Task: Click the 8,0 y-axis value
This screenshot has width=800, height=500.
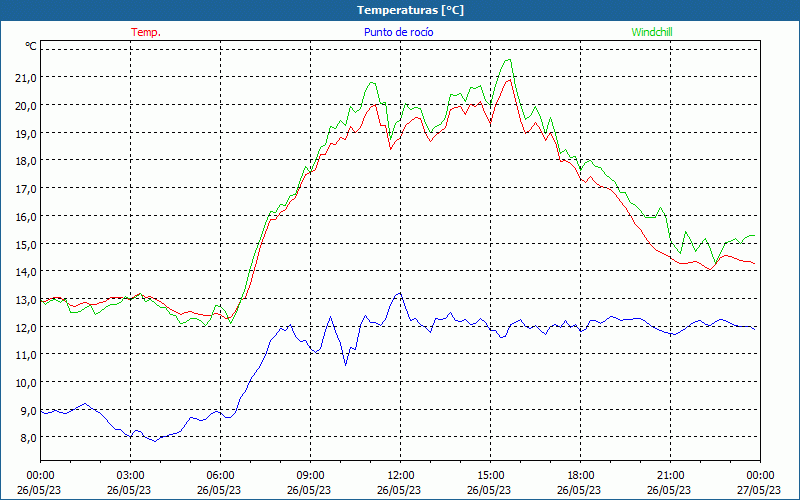Action: (x=27, y=438)
